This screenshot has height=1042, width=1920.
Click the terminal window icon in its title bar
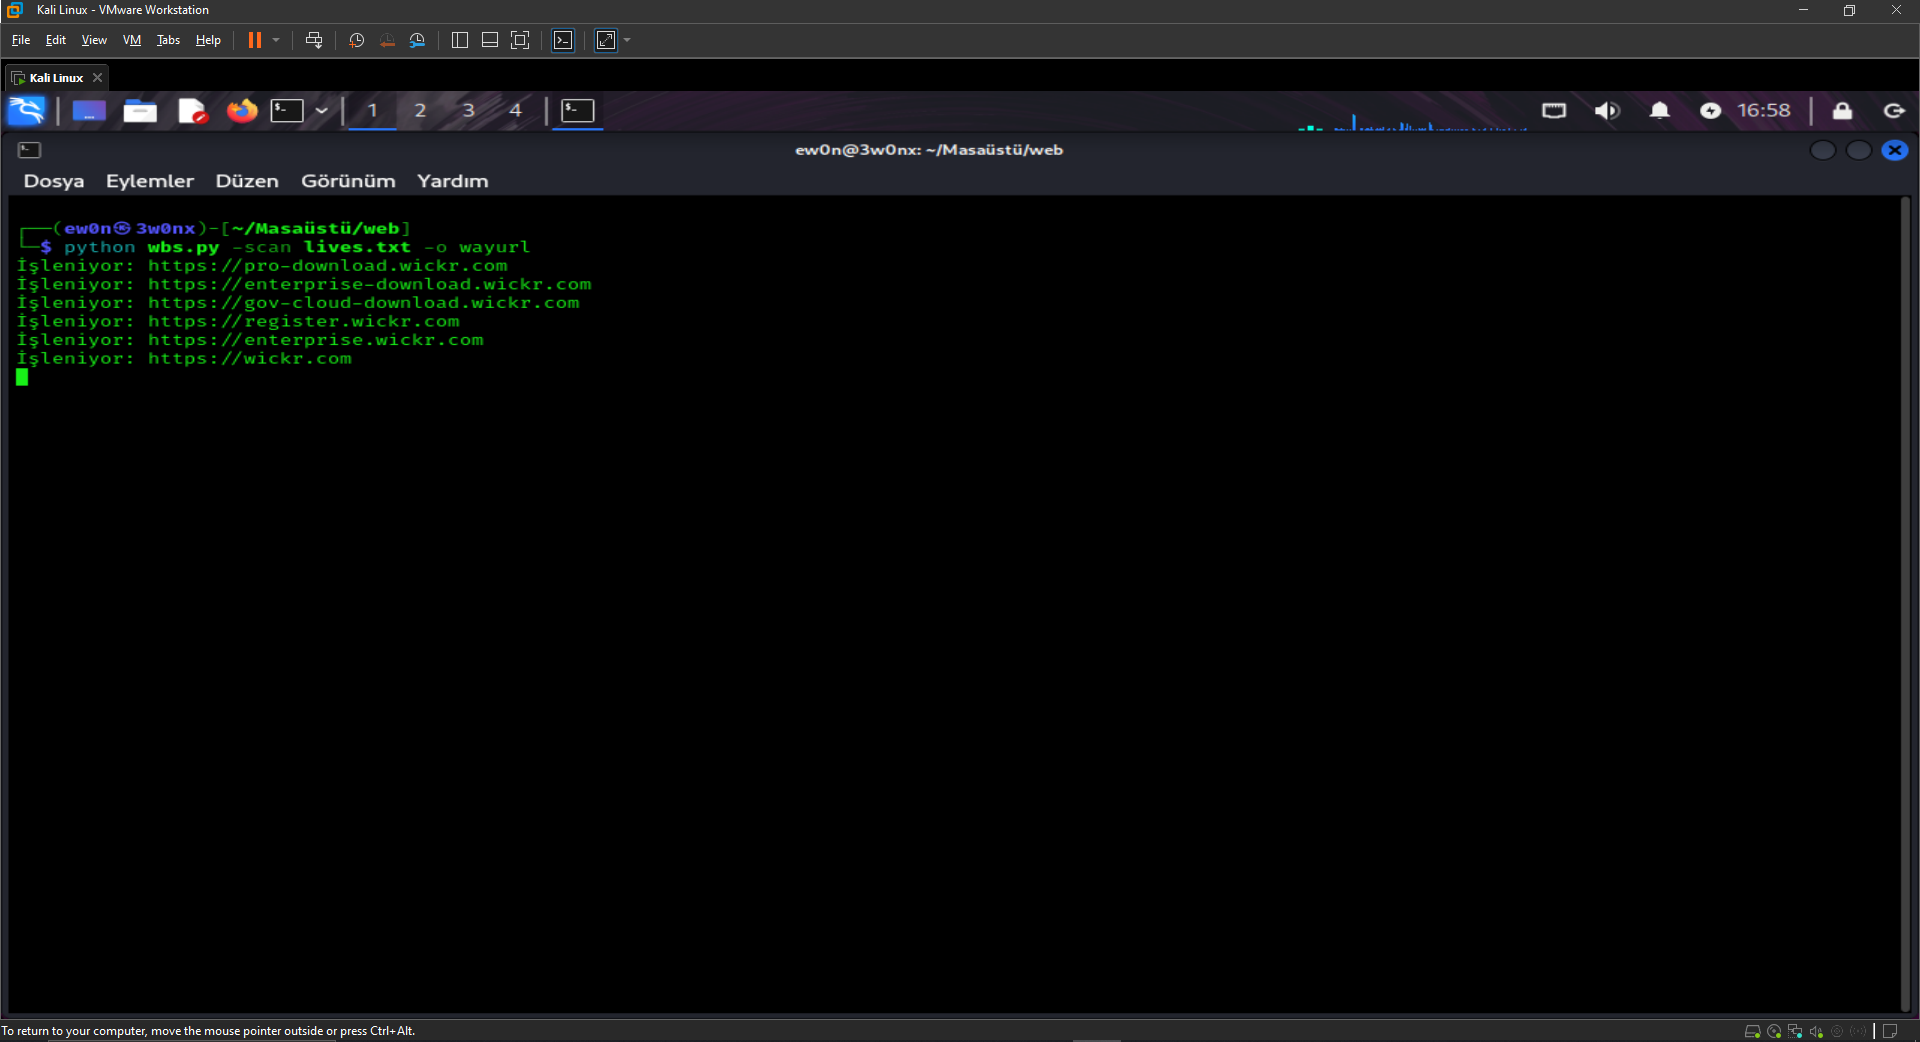click(29, 150)
